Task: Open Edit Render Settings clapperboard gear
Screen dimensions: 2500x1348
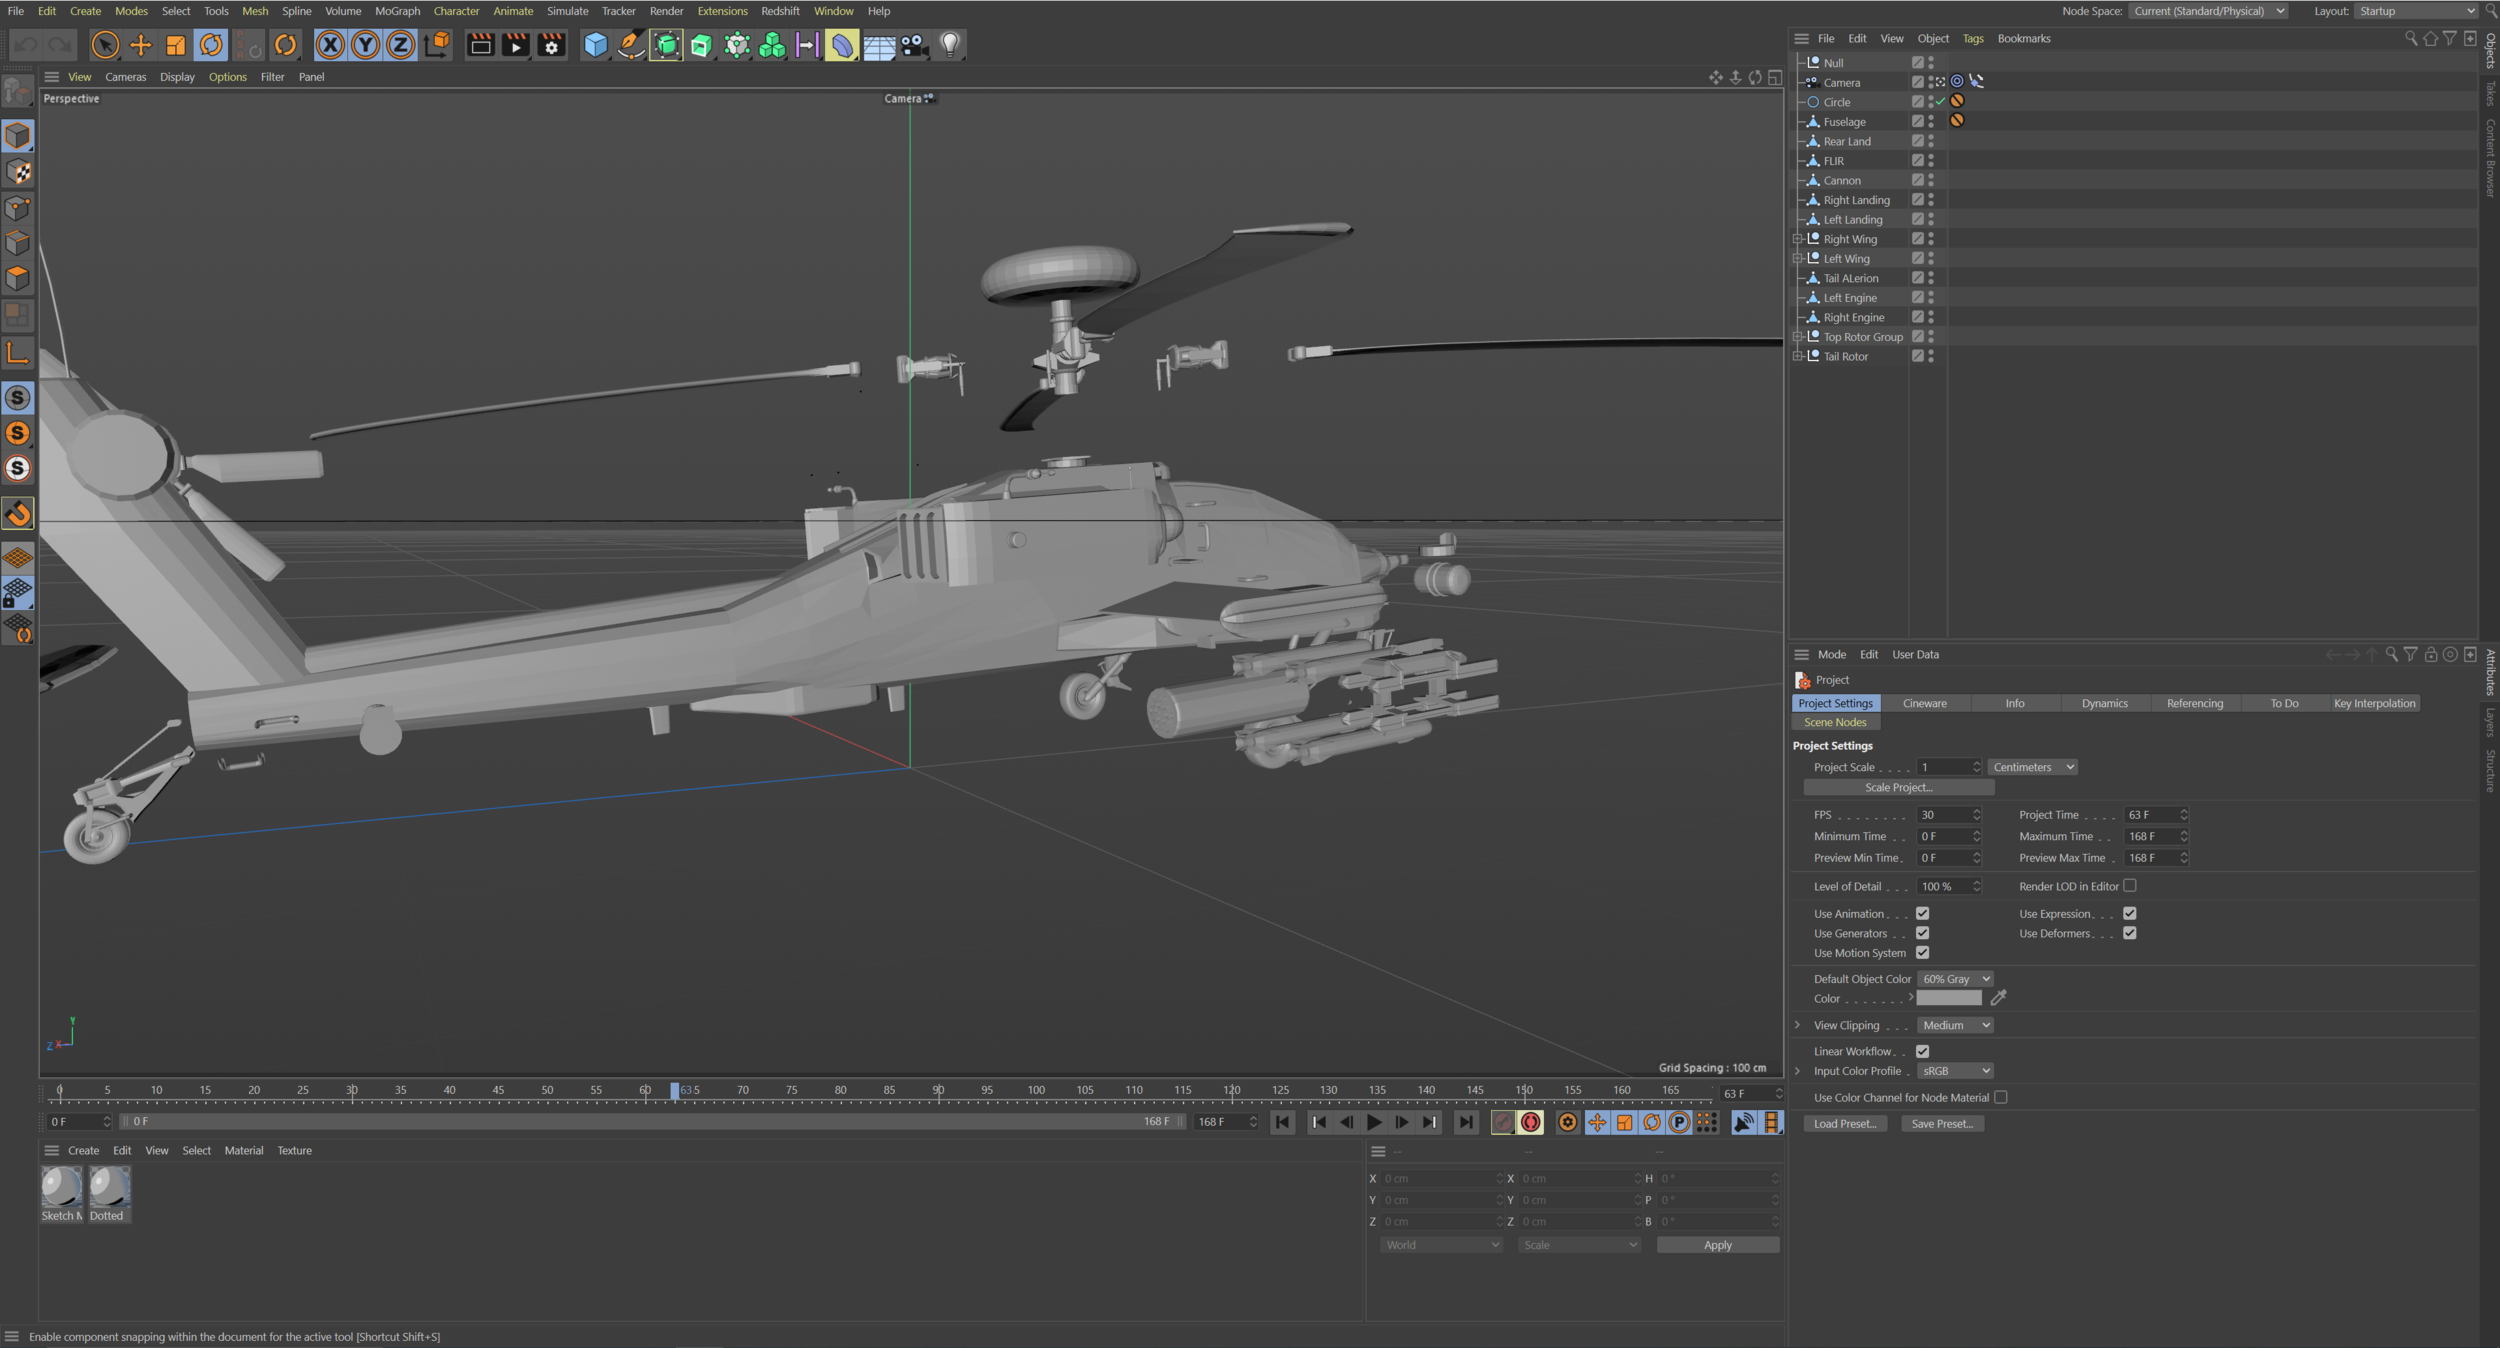Action: [551, 45]
